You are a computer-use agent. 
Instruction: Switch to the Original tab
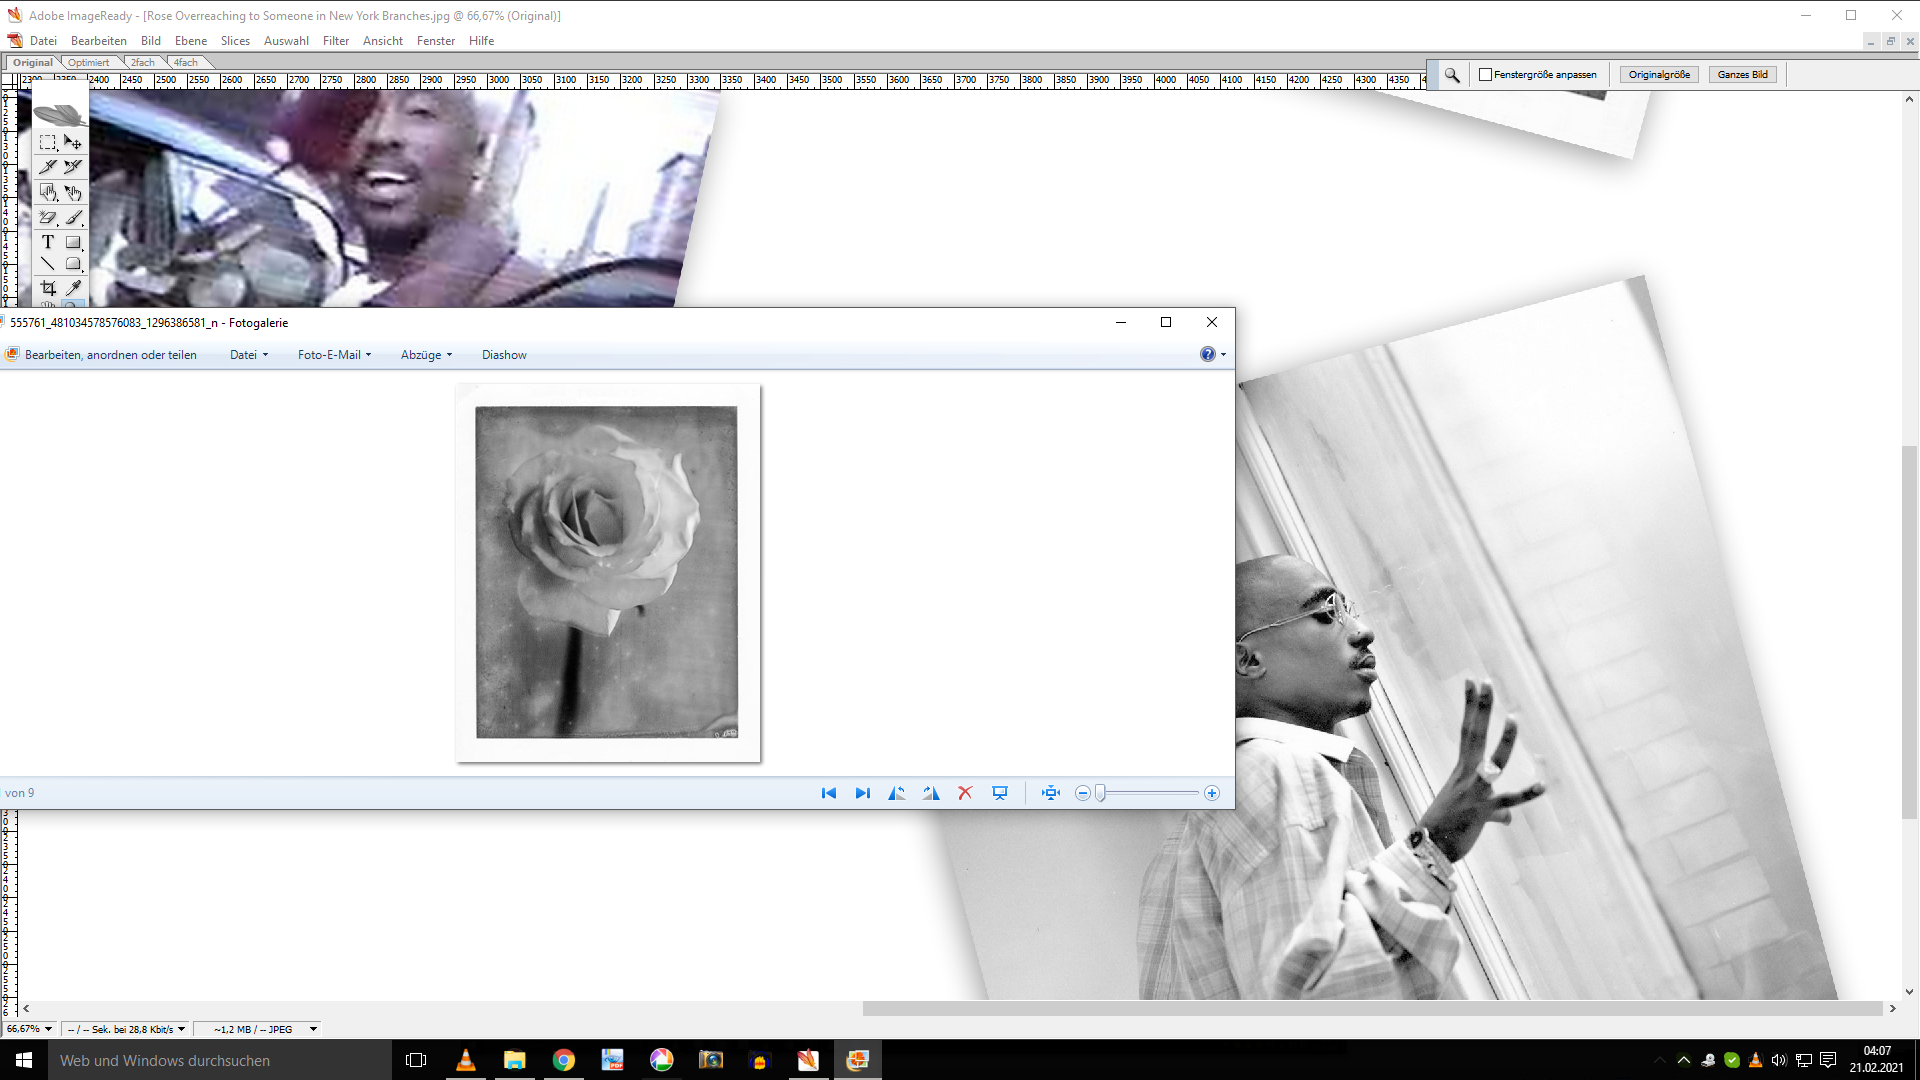coord(33,62)
